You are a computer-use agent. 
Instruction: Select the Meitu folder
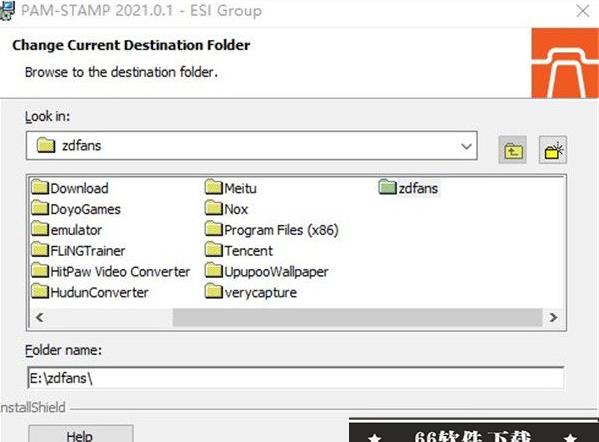pos(231,188)
